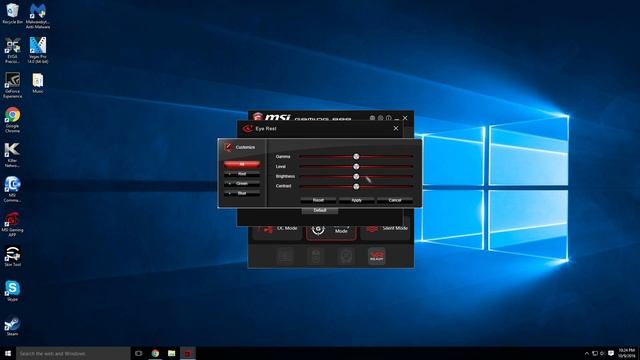This screenshot has height=360, width=640.
Task: Open the info icon in Gaming App title bar
Action: coord(389,118)
